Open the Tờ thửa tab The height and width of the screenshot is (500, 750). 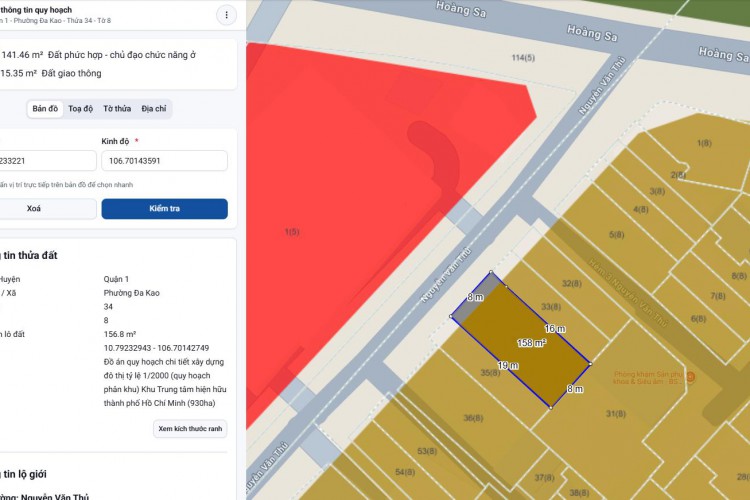(117, 108)
